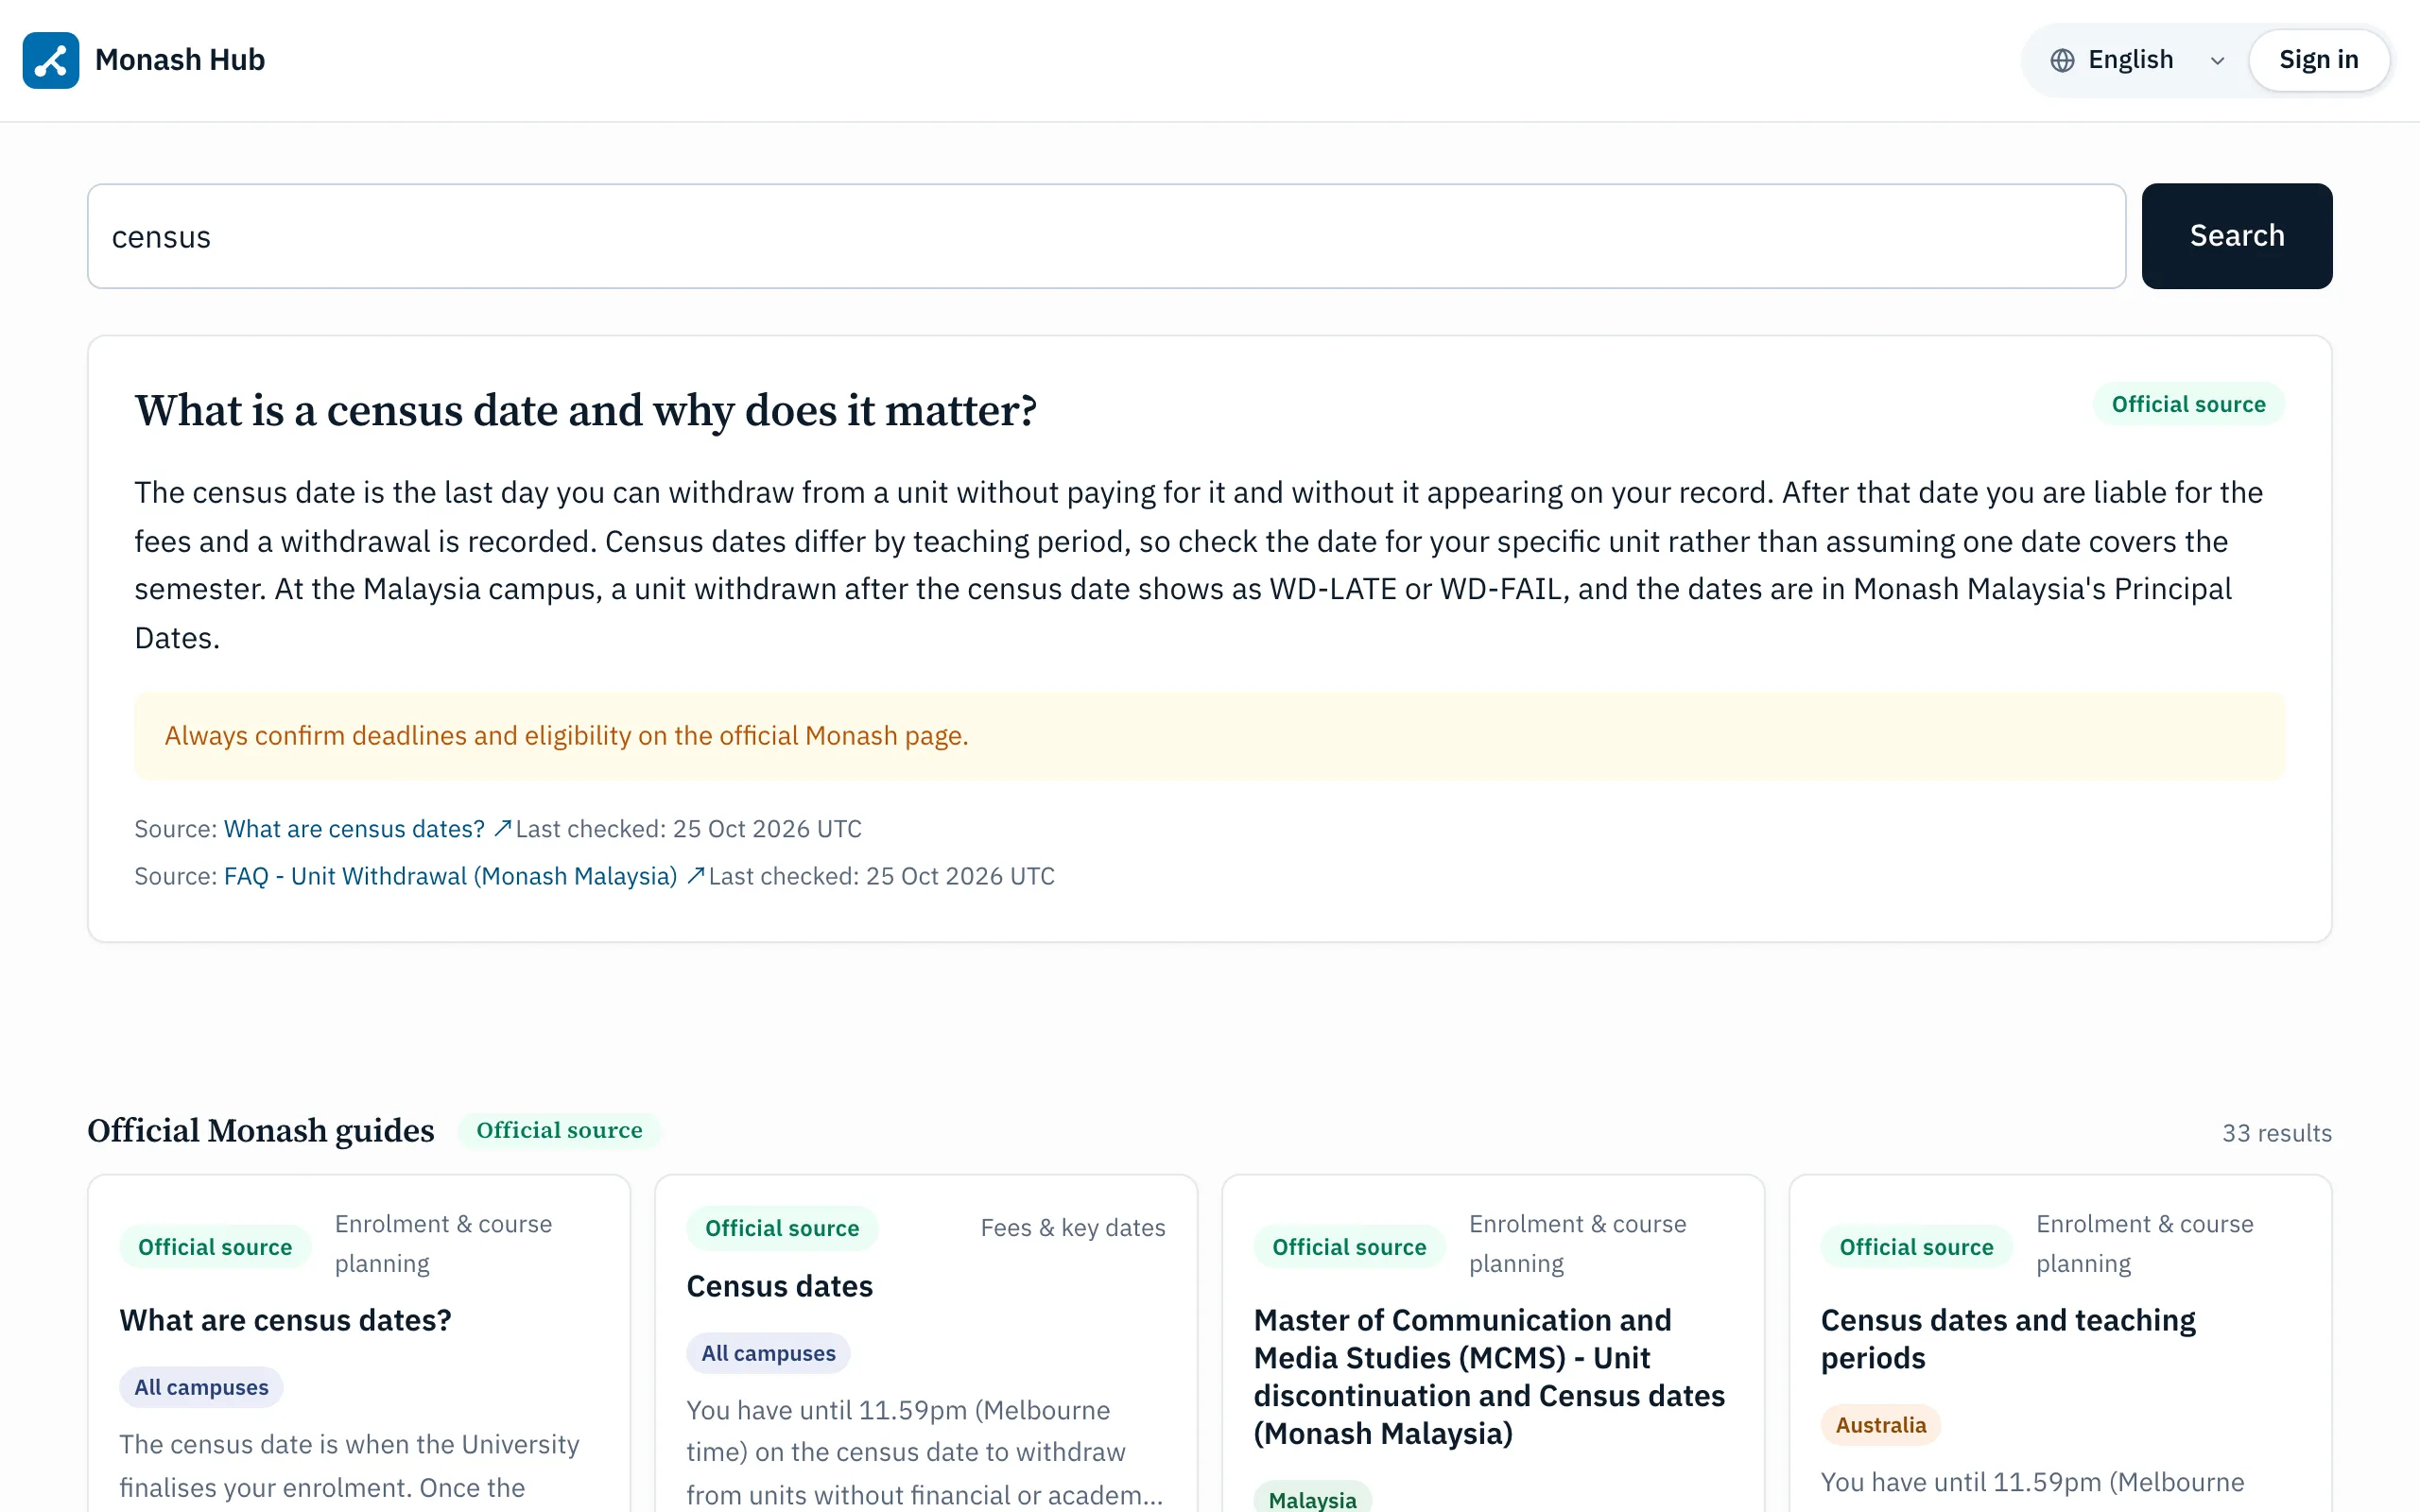
Task: Open external arrow next to 'What are census dates?' source
Action: pyautogui.click(x=502, y=828)
